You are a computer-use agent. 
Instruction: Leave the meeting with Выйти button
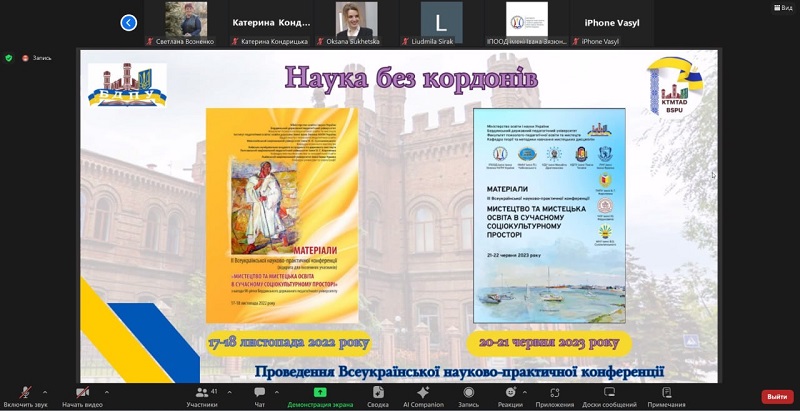tap(778, 397)
